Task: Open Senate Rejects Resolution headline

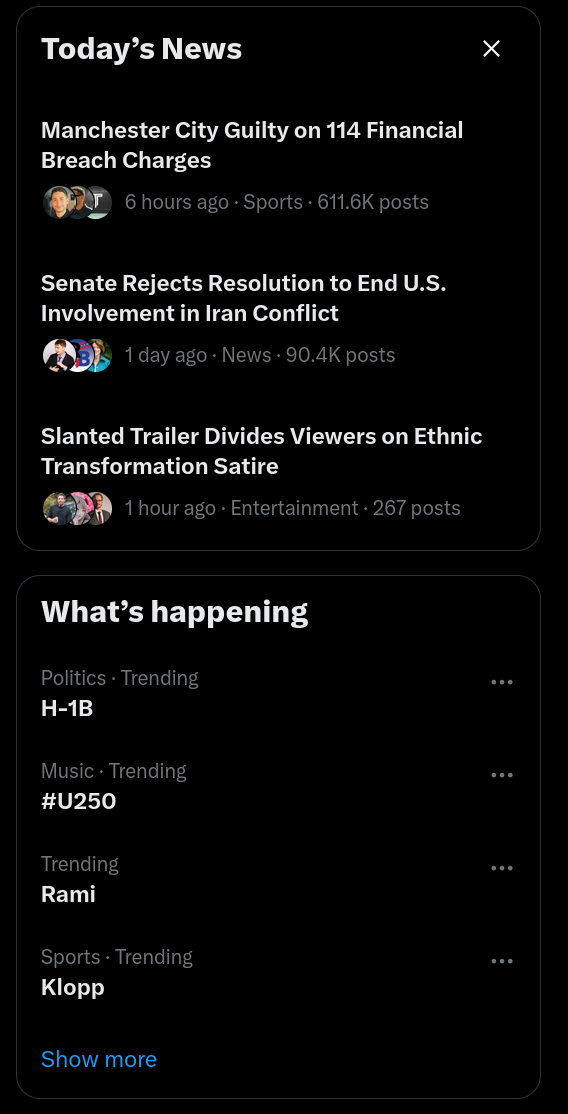Action: tap(244, 298)
